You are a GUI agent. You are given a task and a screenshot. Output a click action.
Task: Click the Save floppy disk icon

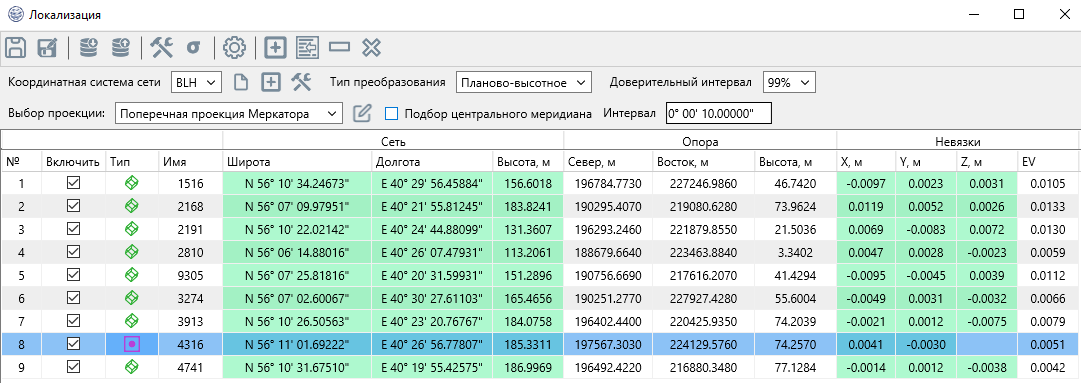coord(16,48)
